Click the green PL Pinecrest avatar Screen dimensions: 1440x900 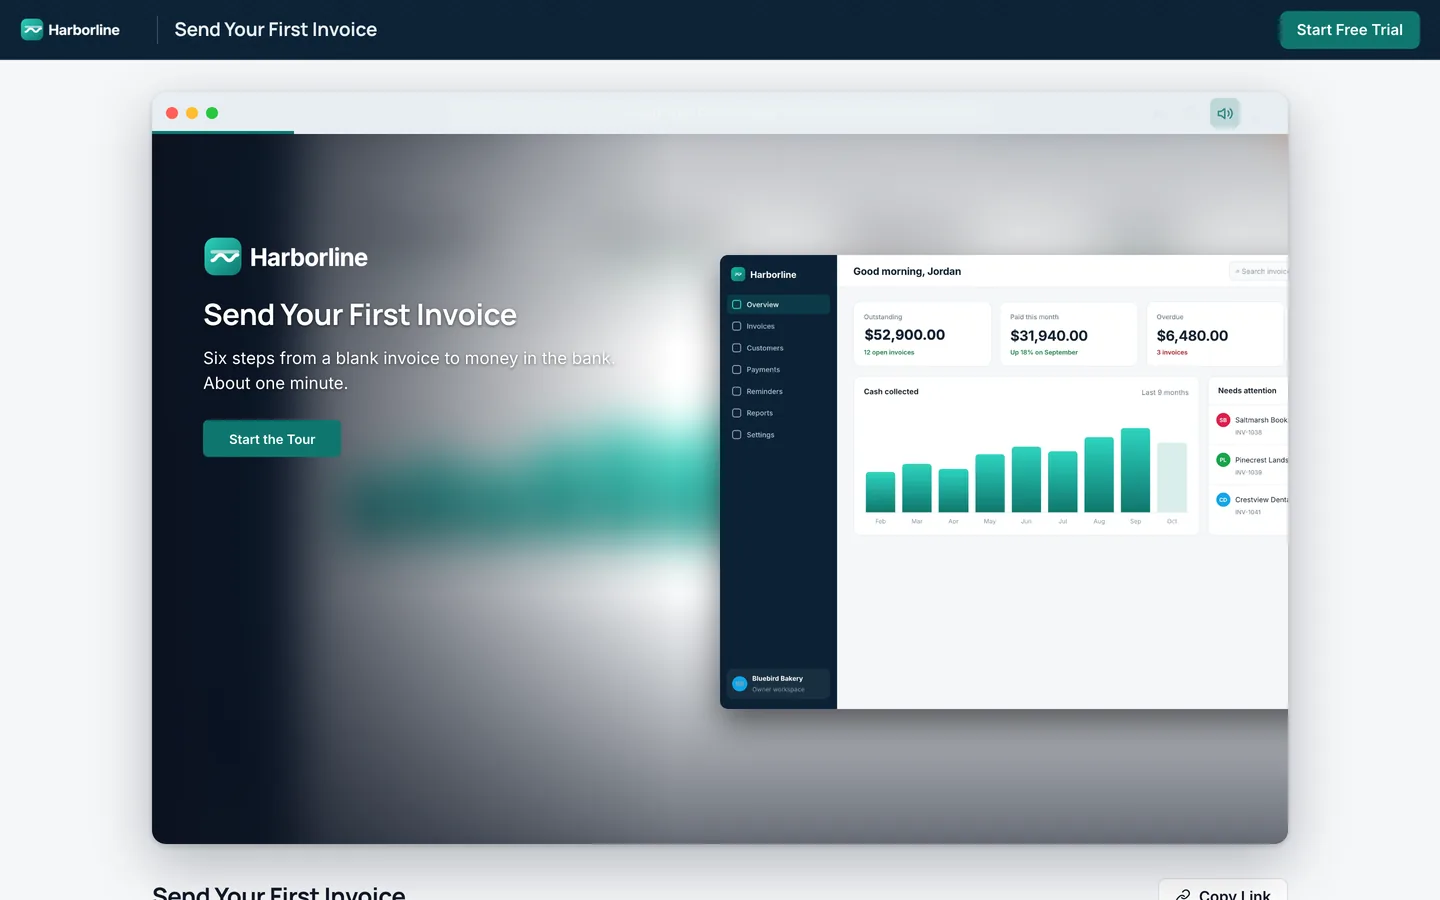tap(1223, 460)
